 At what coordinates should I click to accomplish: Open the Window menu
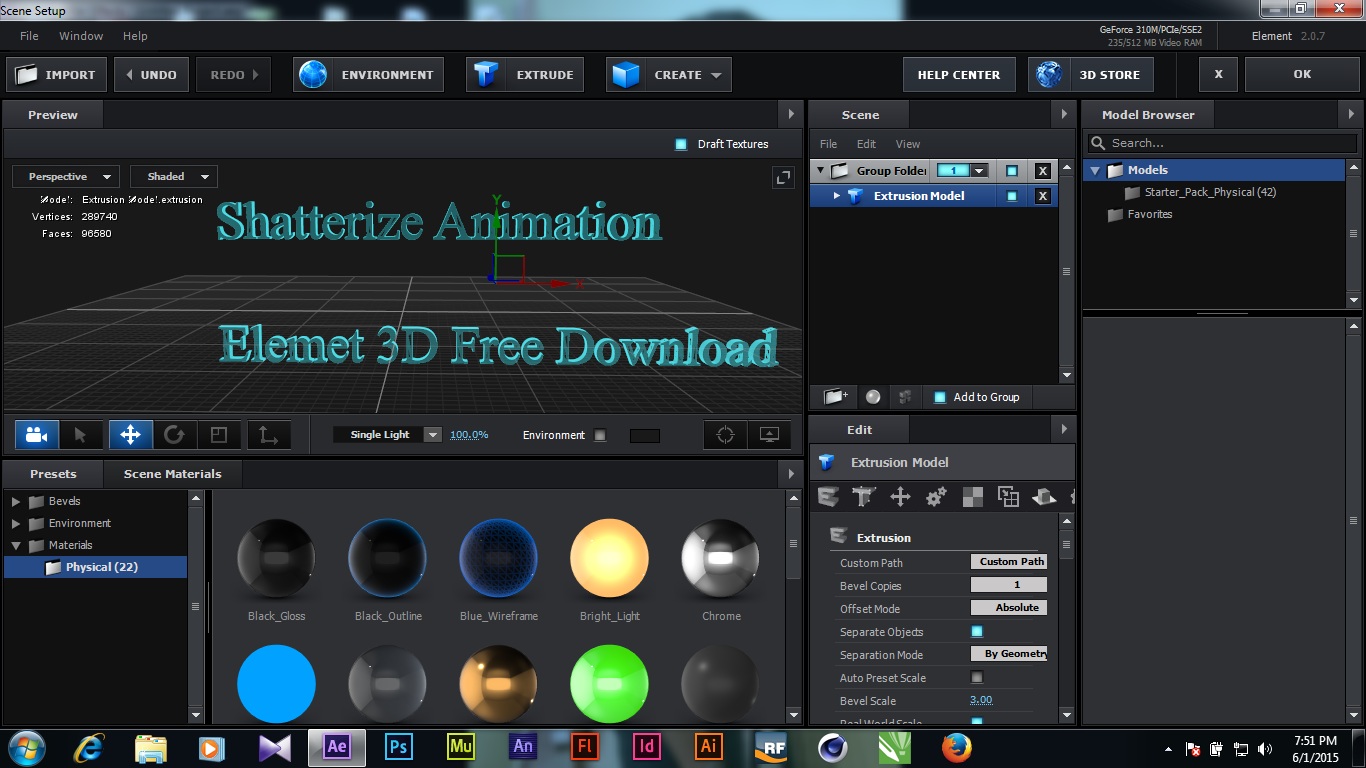(x=81, y=36)
